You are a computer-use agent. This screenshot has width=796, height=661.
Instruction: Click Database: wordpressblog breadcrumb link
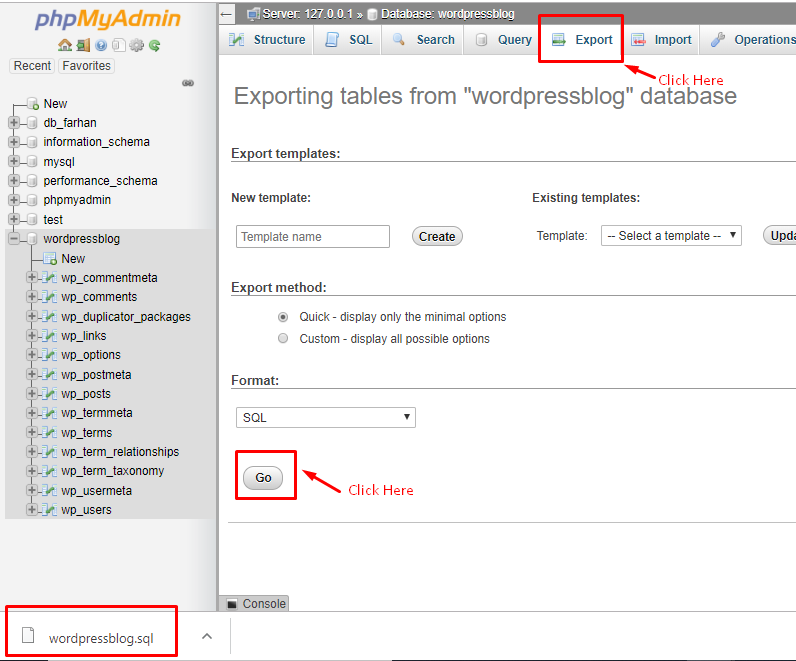pyautogui.click(x=448, y=14)
